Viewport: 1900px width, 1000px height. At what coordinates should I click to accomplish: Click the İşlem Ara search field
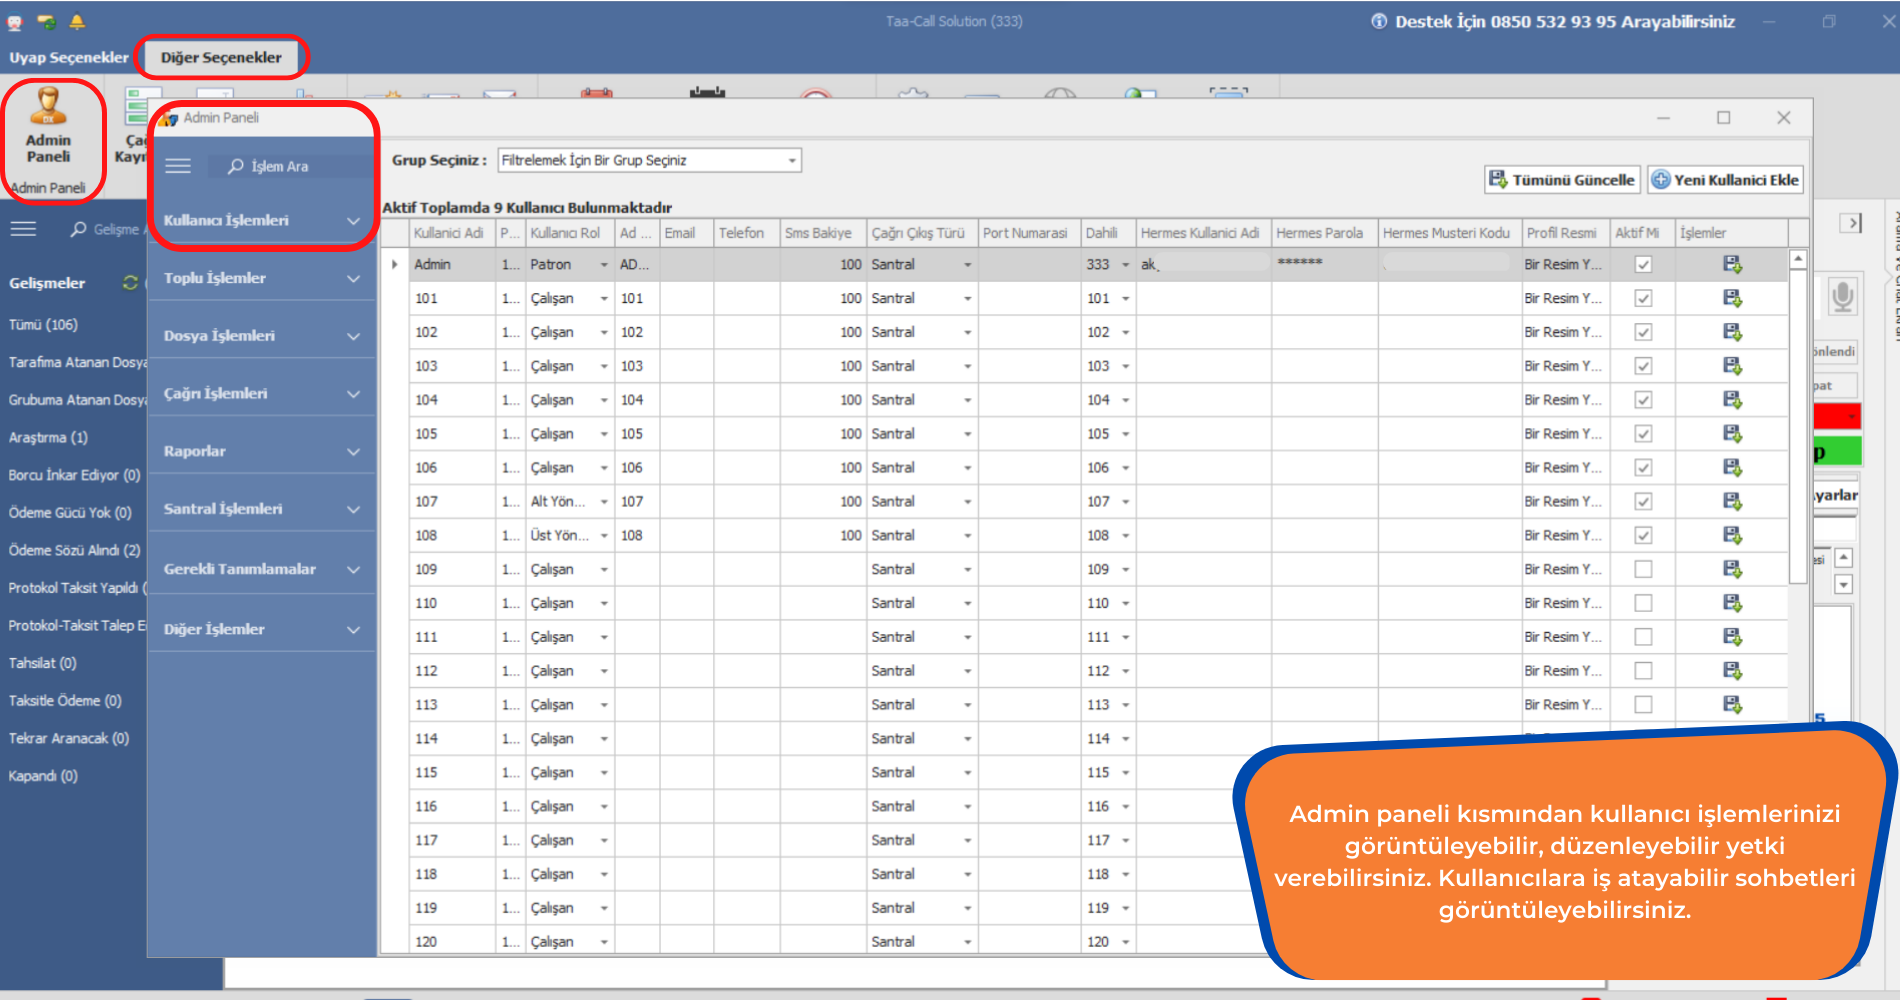[290, 166]
